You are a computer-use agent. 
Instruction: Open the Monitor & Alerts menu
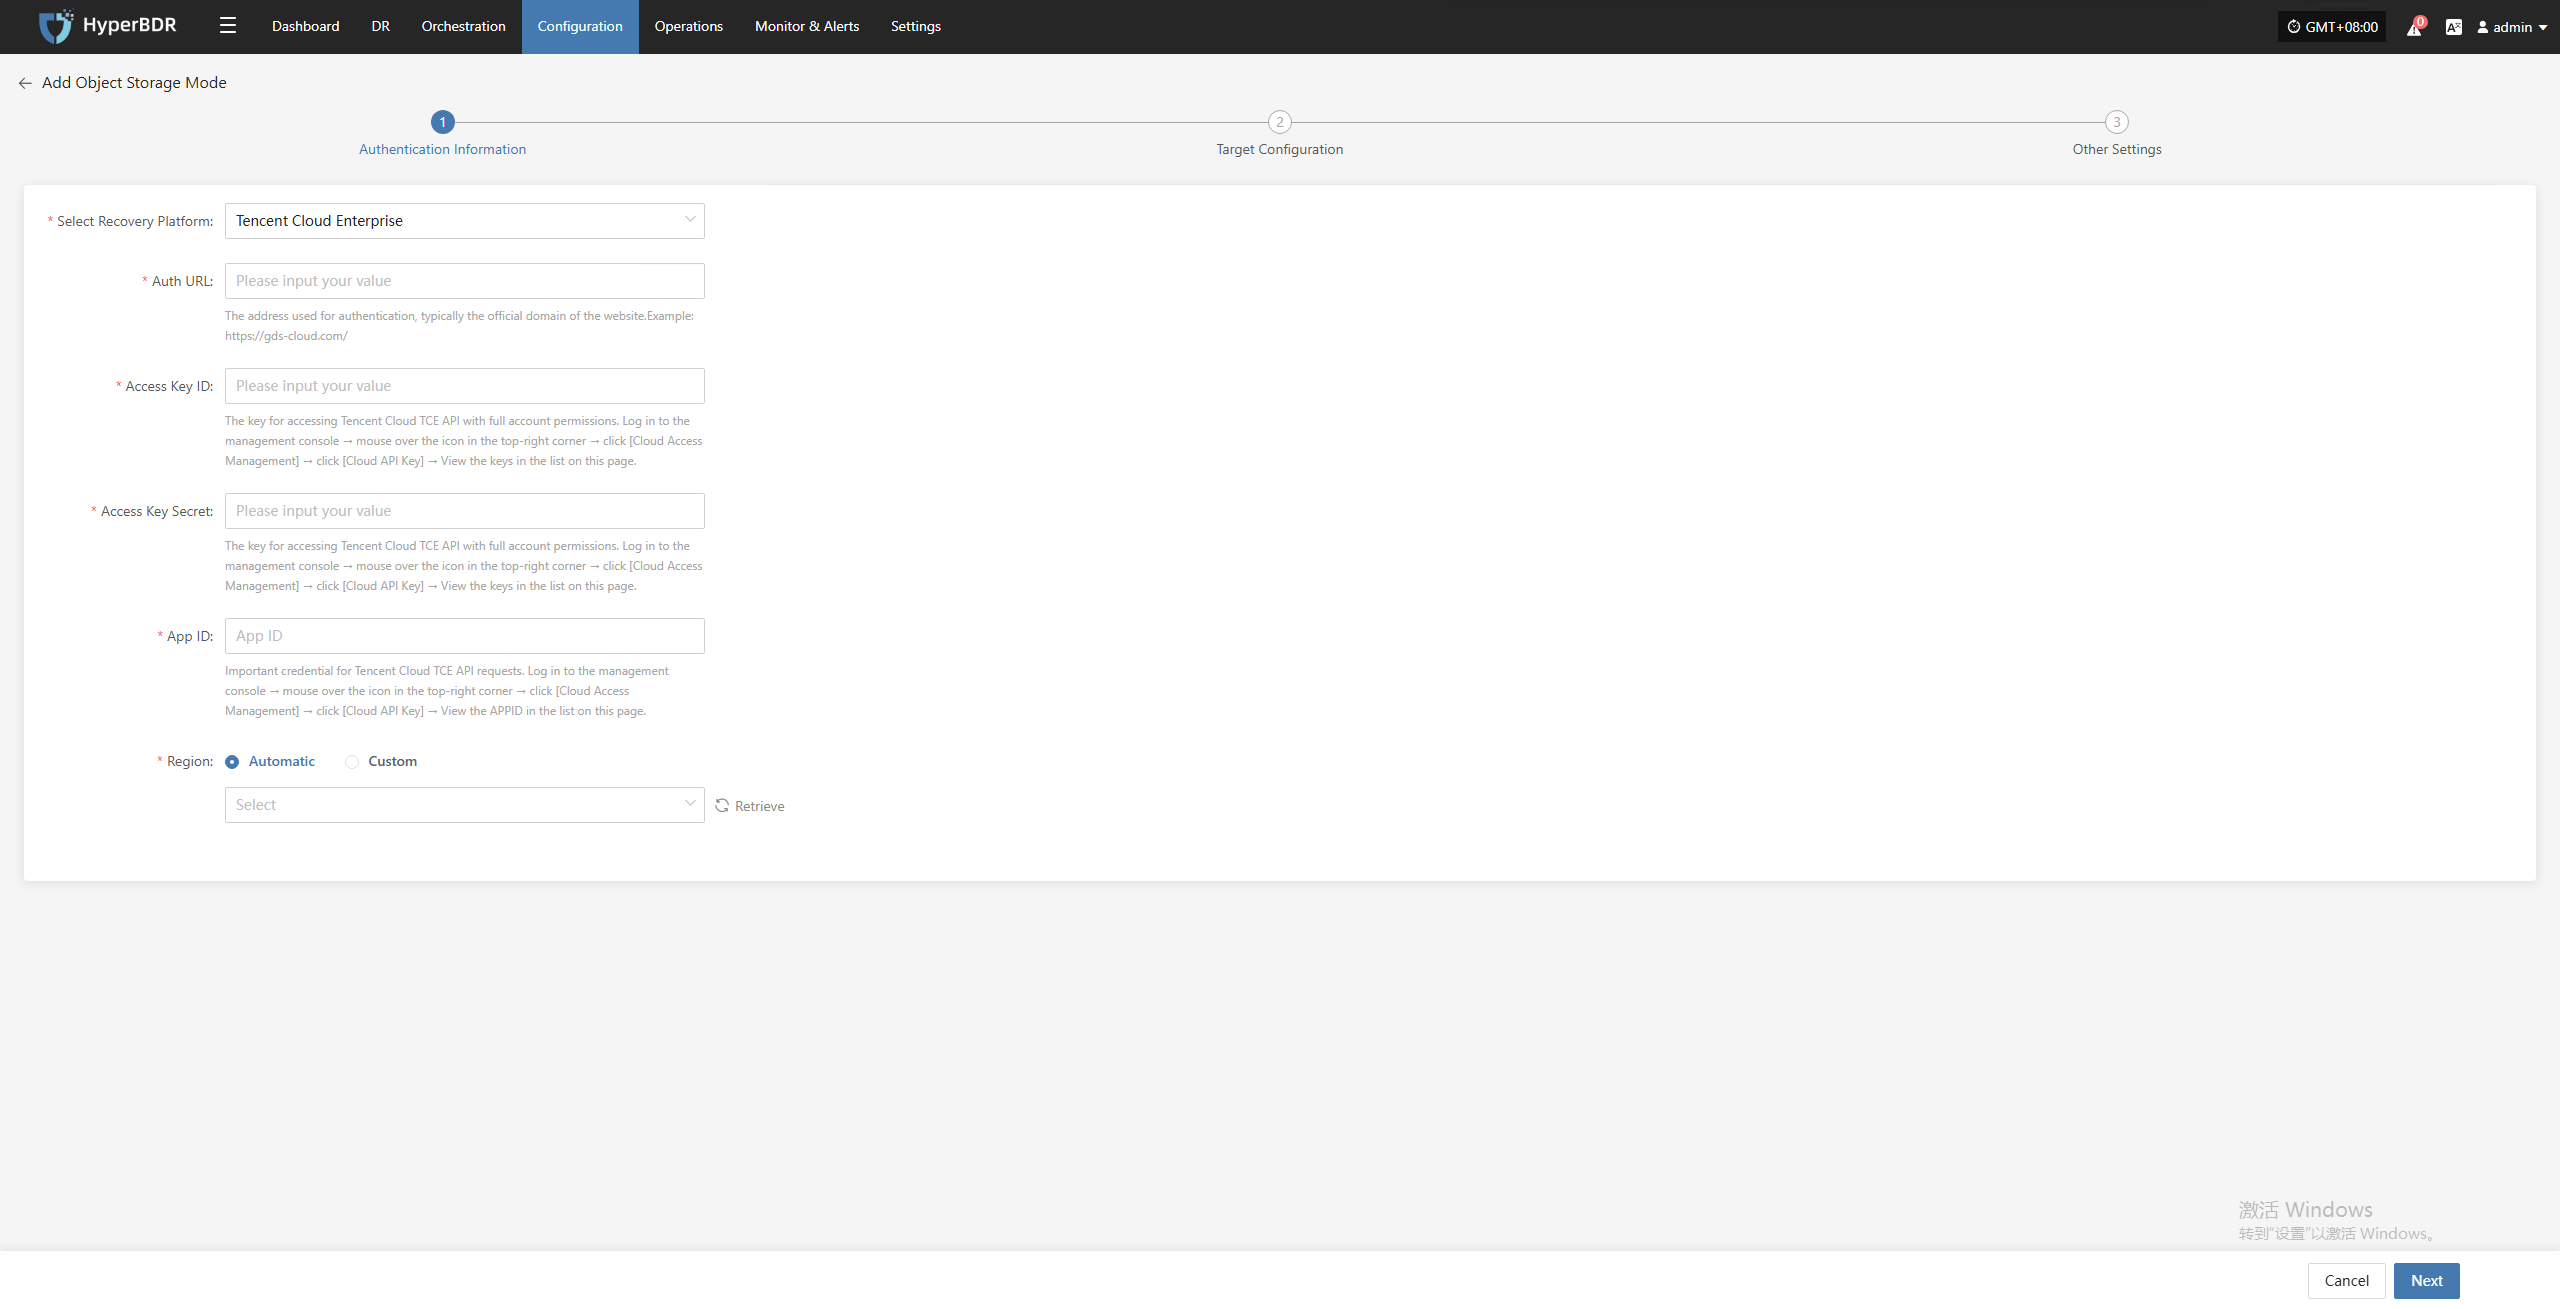[807, 26]
